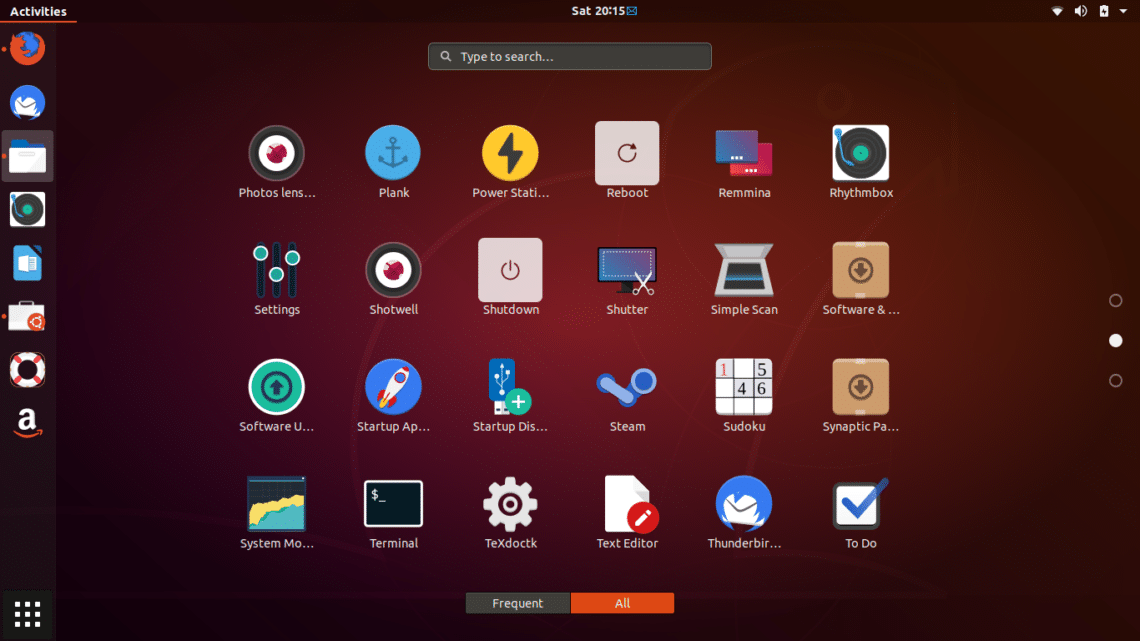Open Synaptic Package Manager
Viewport: 1140px width, 641px height.
pyautogui.click(x=860, y=387)
